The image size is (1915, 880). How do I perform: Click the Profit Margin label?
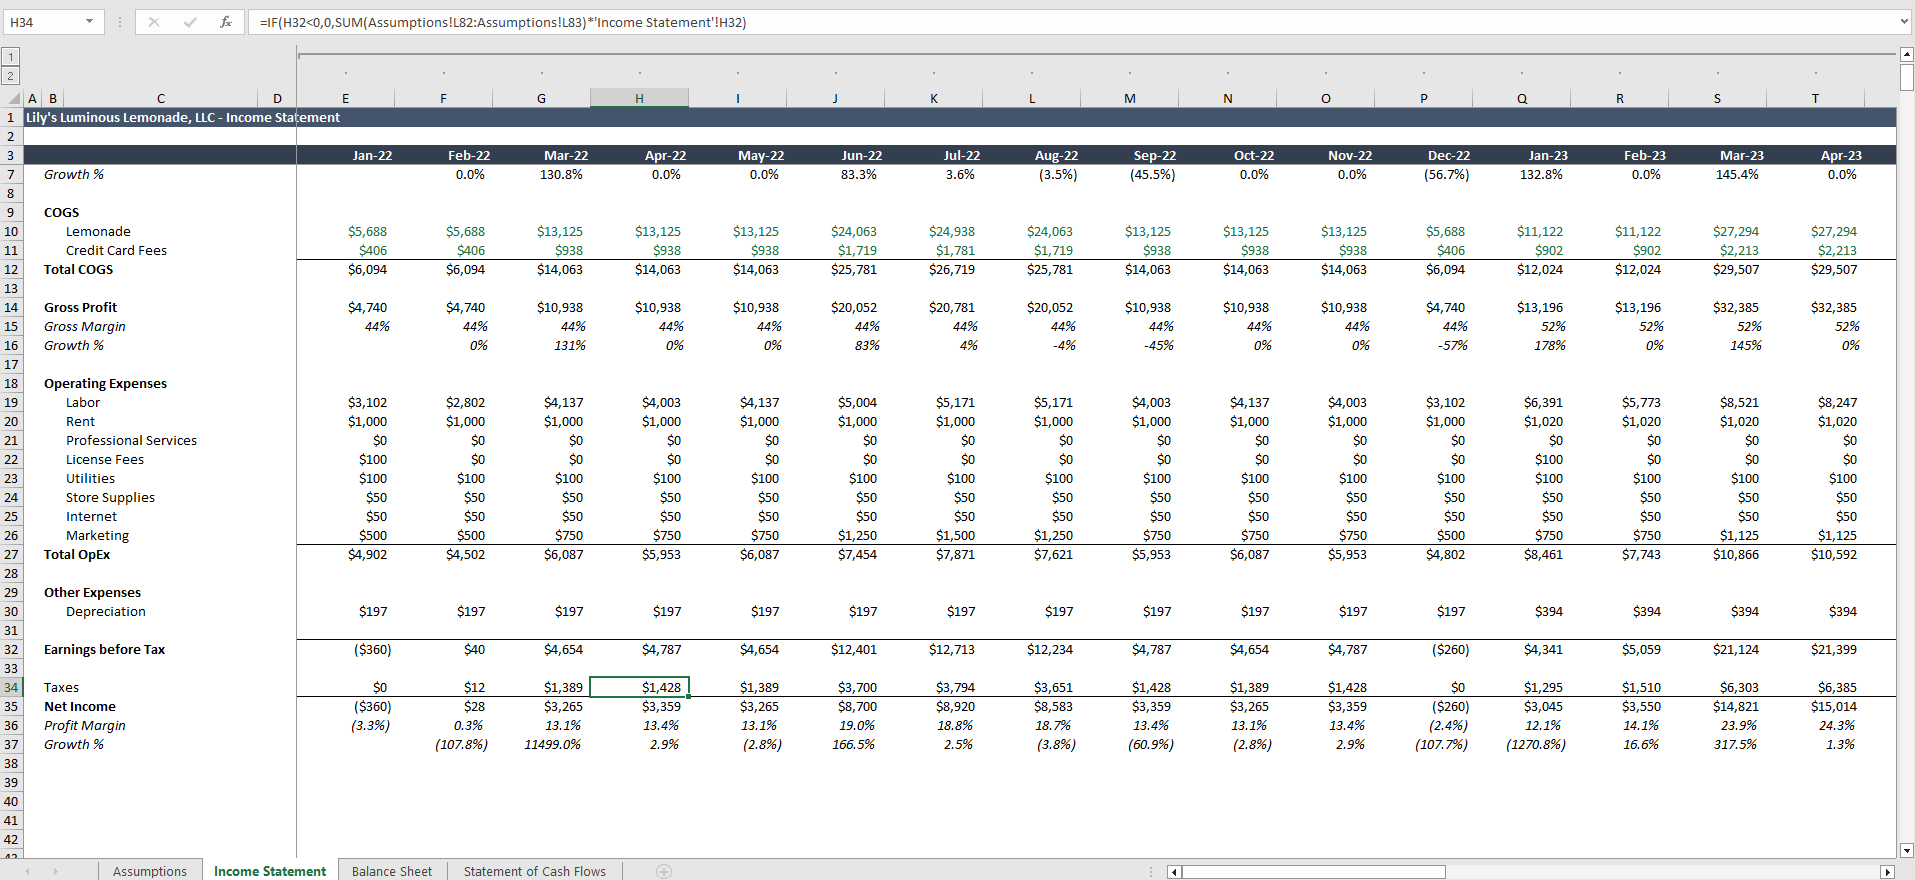[84, 725]
